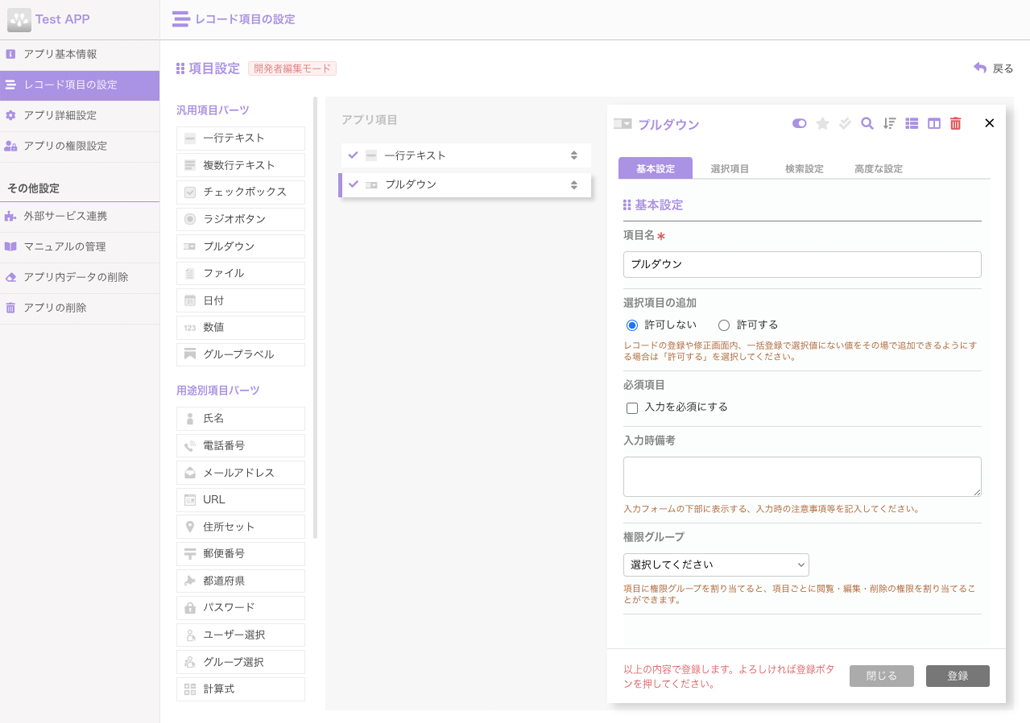Screen dimensions: 1030x723
Task: Click the 項目名 input field
Action: pos(802,264)
